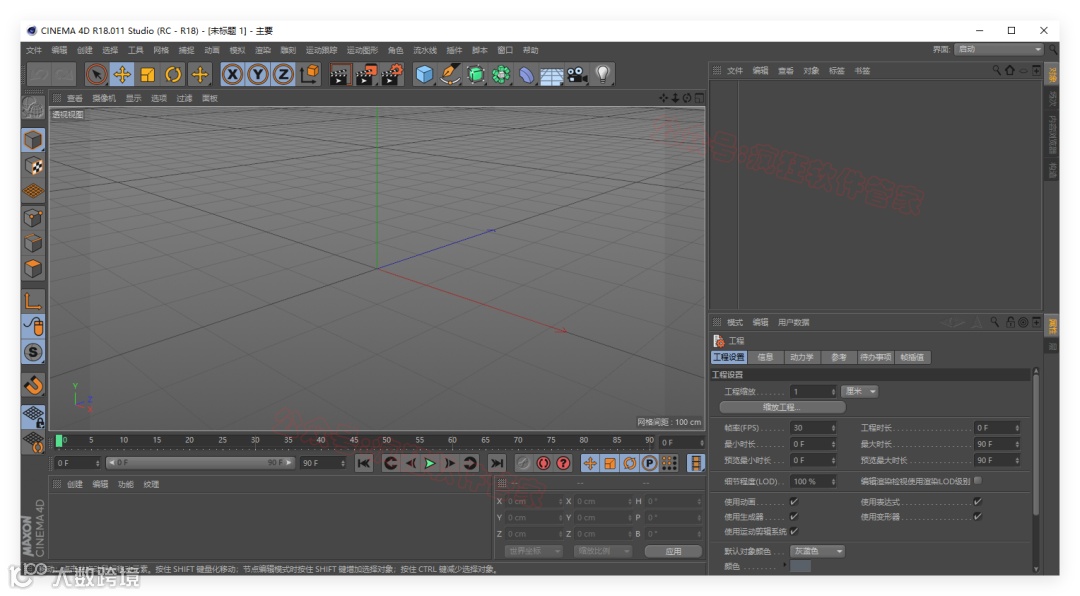Enable the 编辑渲染检视使用渲染LOD级别 checkbox
1080x596 pixels.
[x=977, y=481]
